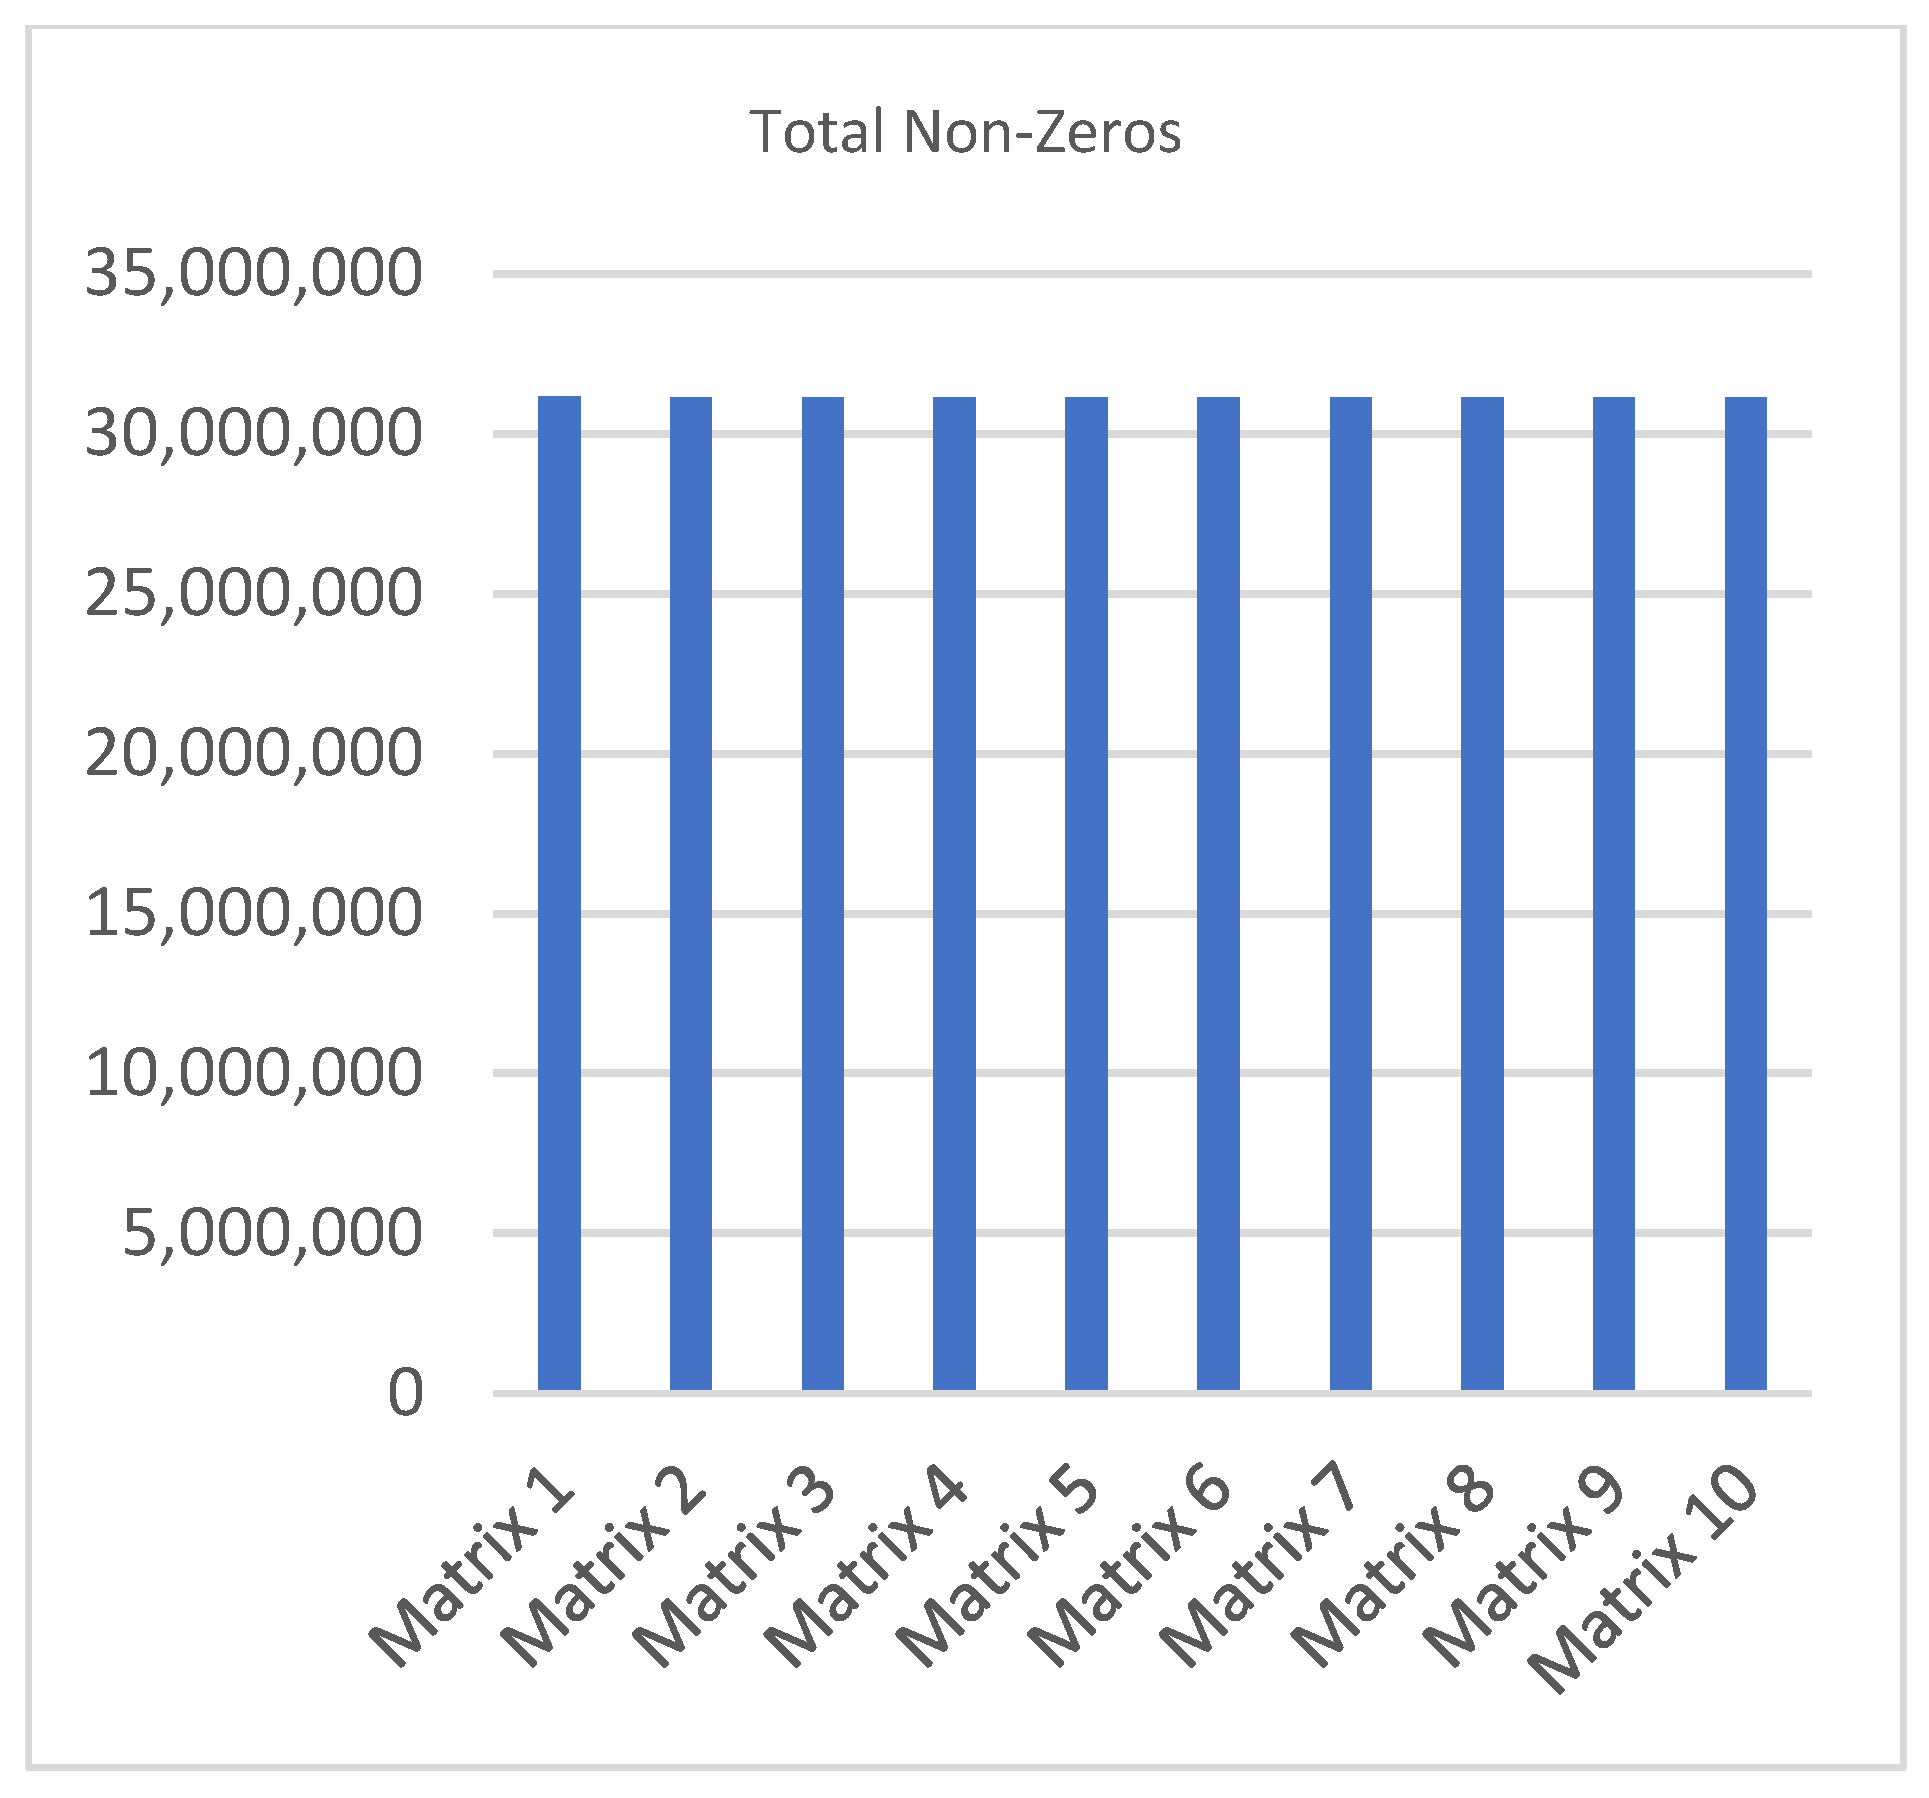Image resolution: width=1929 pixels, height=1798 pixels.
Task: Click the Matrix 9 bar
Action: pos(1614,893)
